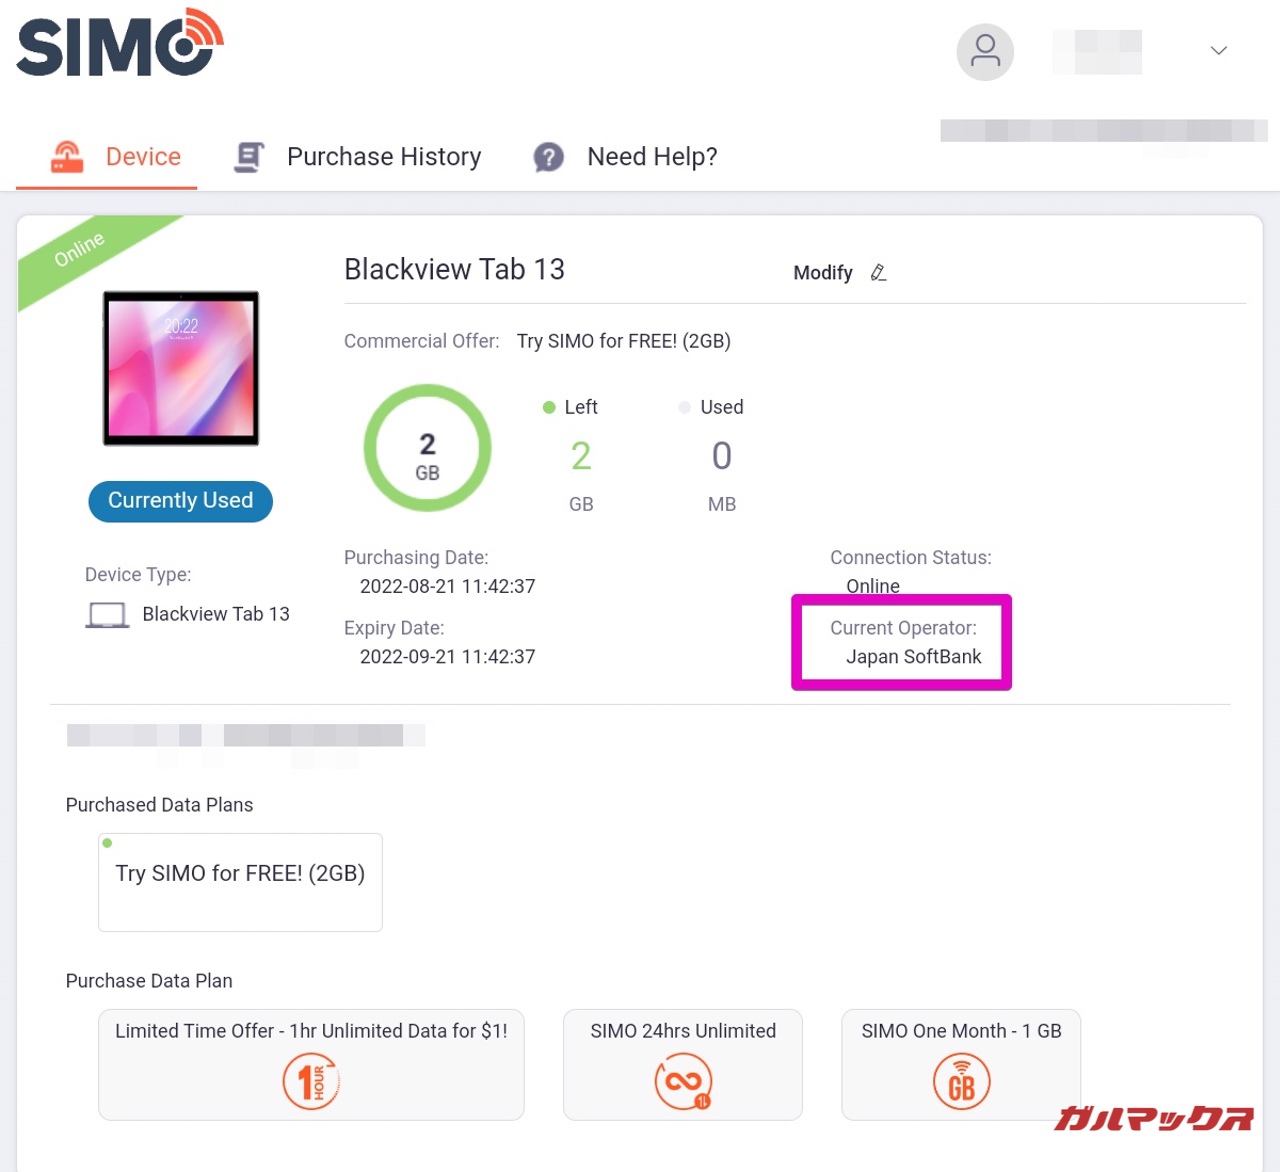The width and height of the screenshot is (1280, 1172).
Task: Switch to the Device tab
Action: (117, 157)
